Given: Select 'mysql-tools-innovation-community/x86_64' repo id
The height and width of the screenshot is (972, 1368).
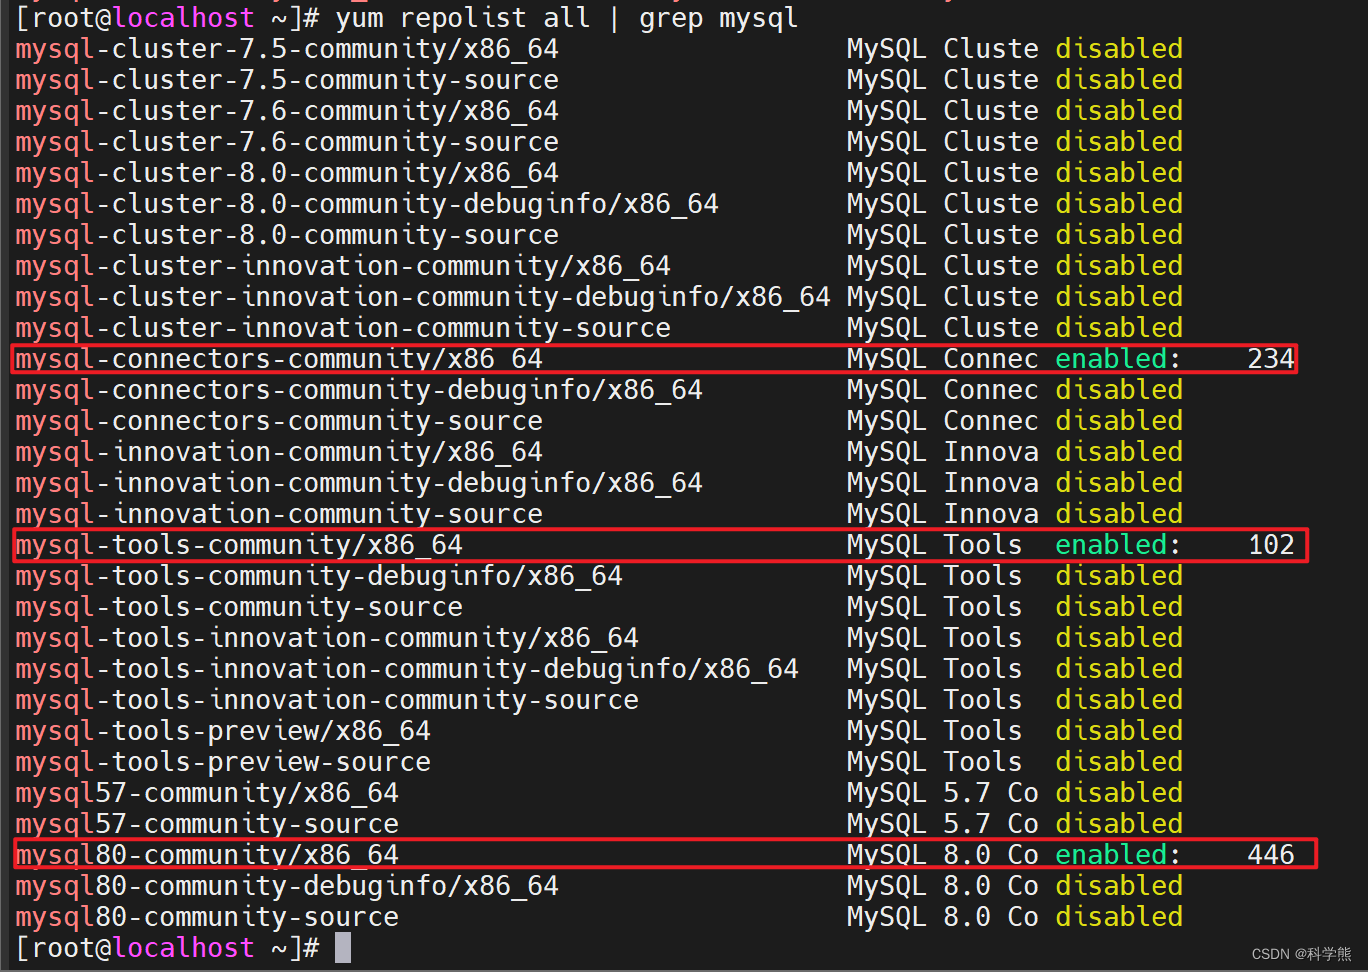Looking at the screenshot, I should tap(327, 638).
